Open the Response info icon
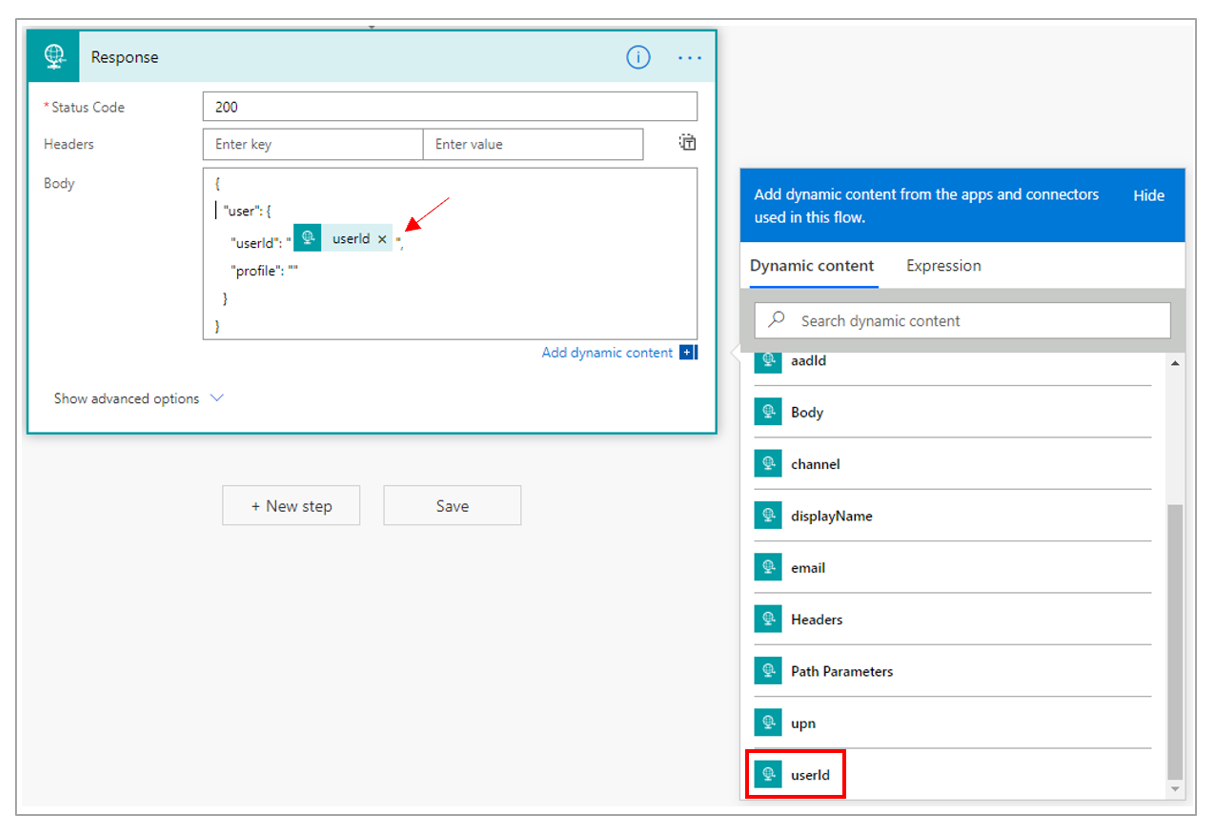 [x=638, y=57]
